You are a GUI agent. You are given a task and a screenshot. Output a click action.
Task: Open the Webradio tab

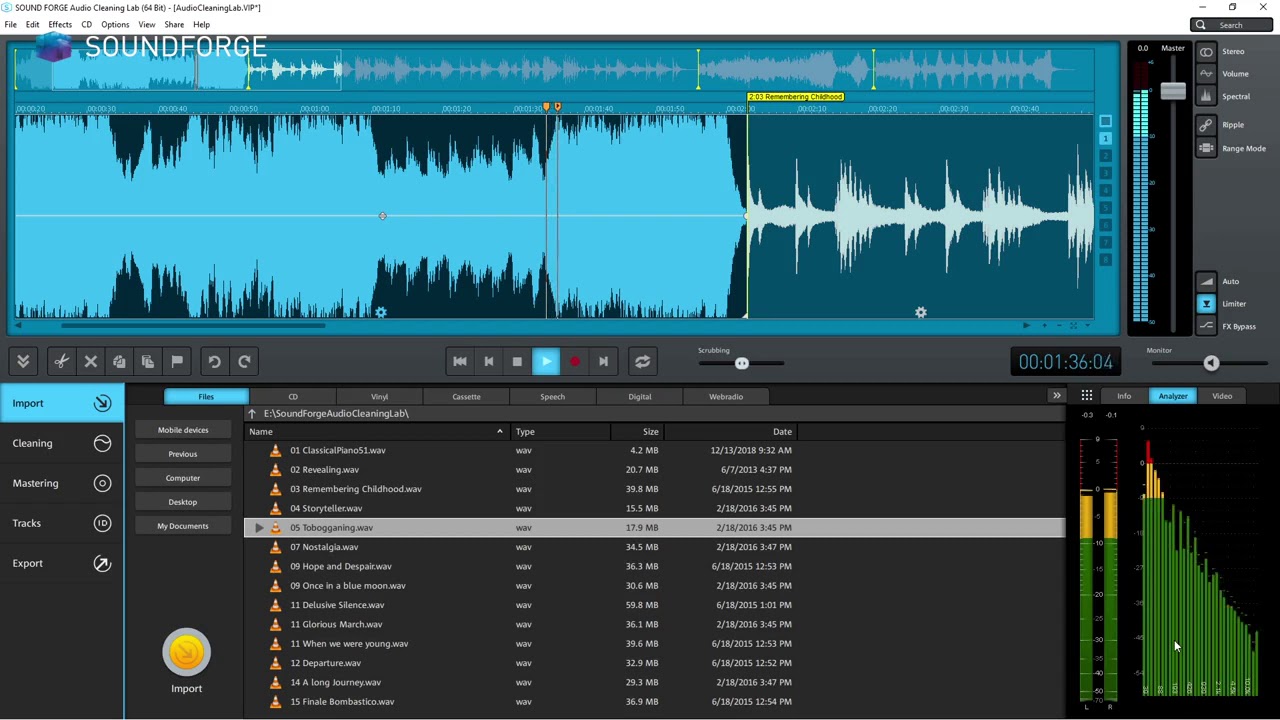tap(726, 397)
